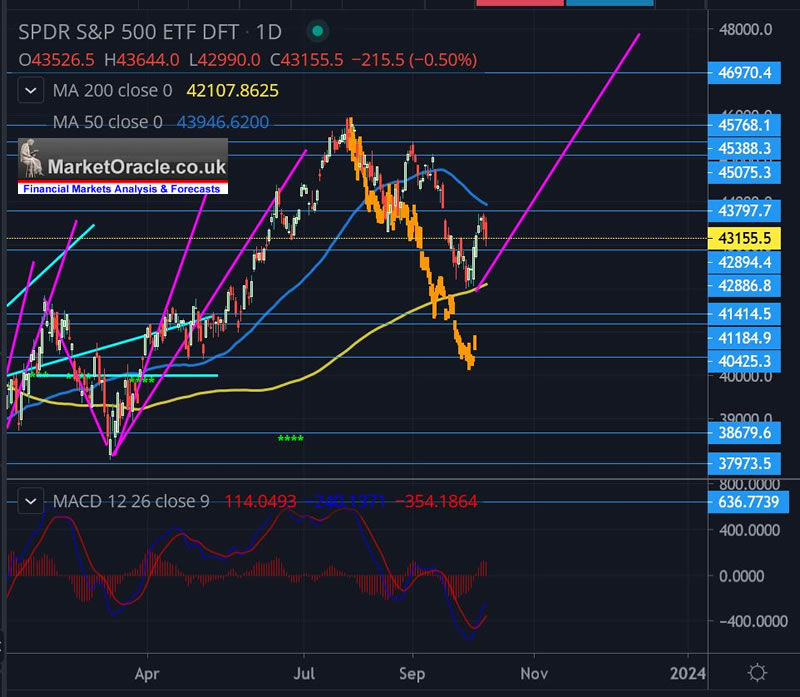The height and width of the screenshot is (697, 800).
Task: Click the 37973.5 price level label
Action: click(744, 463)
